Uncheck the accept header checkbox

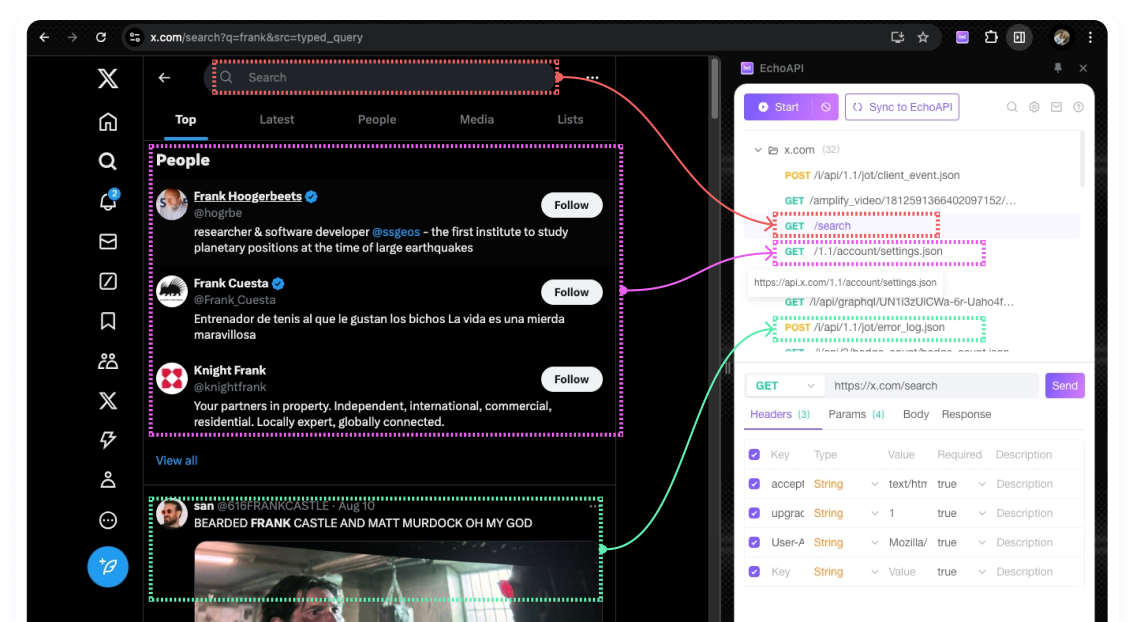(x=754, y=484)
